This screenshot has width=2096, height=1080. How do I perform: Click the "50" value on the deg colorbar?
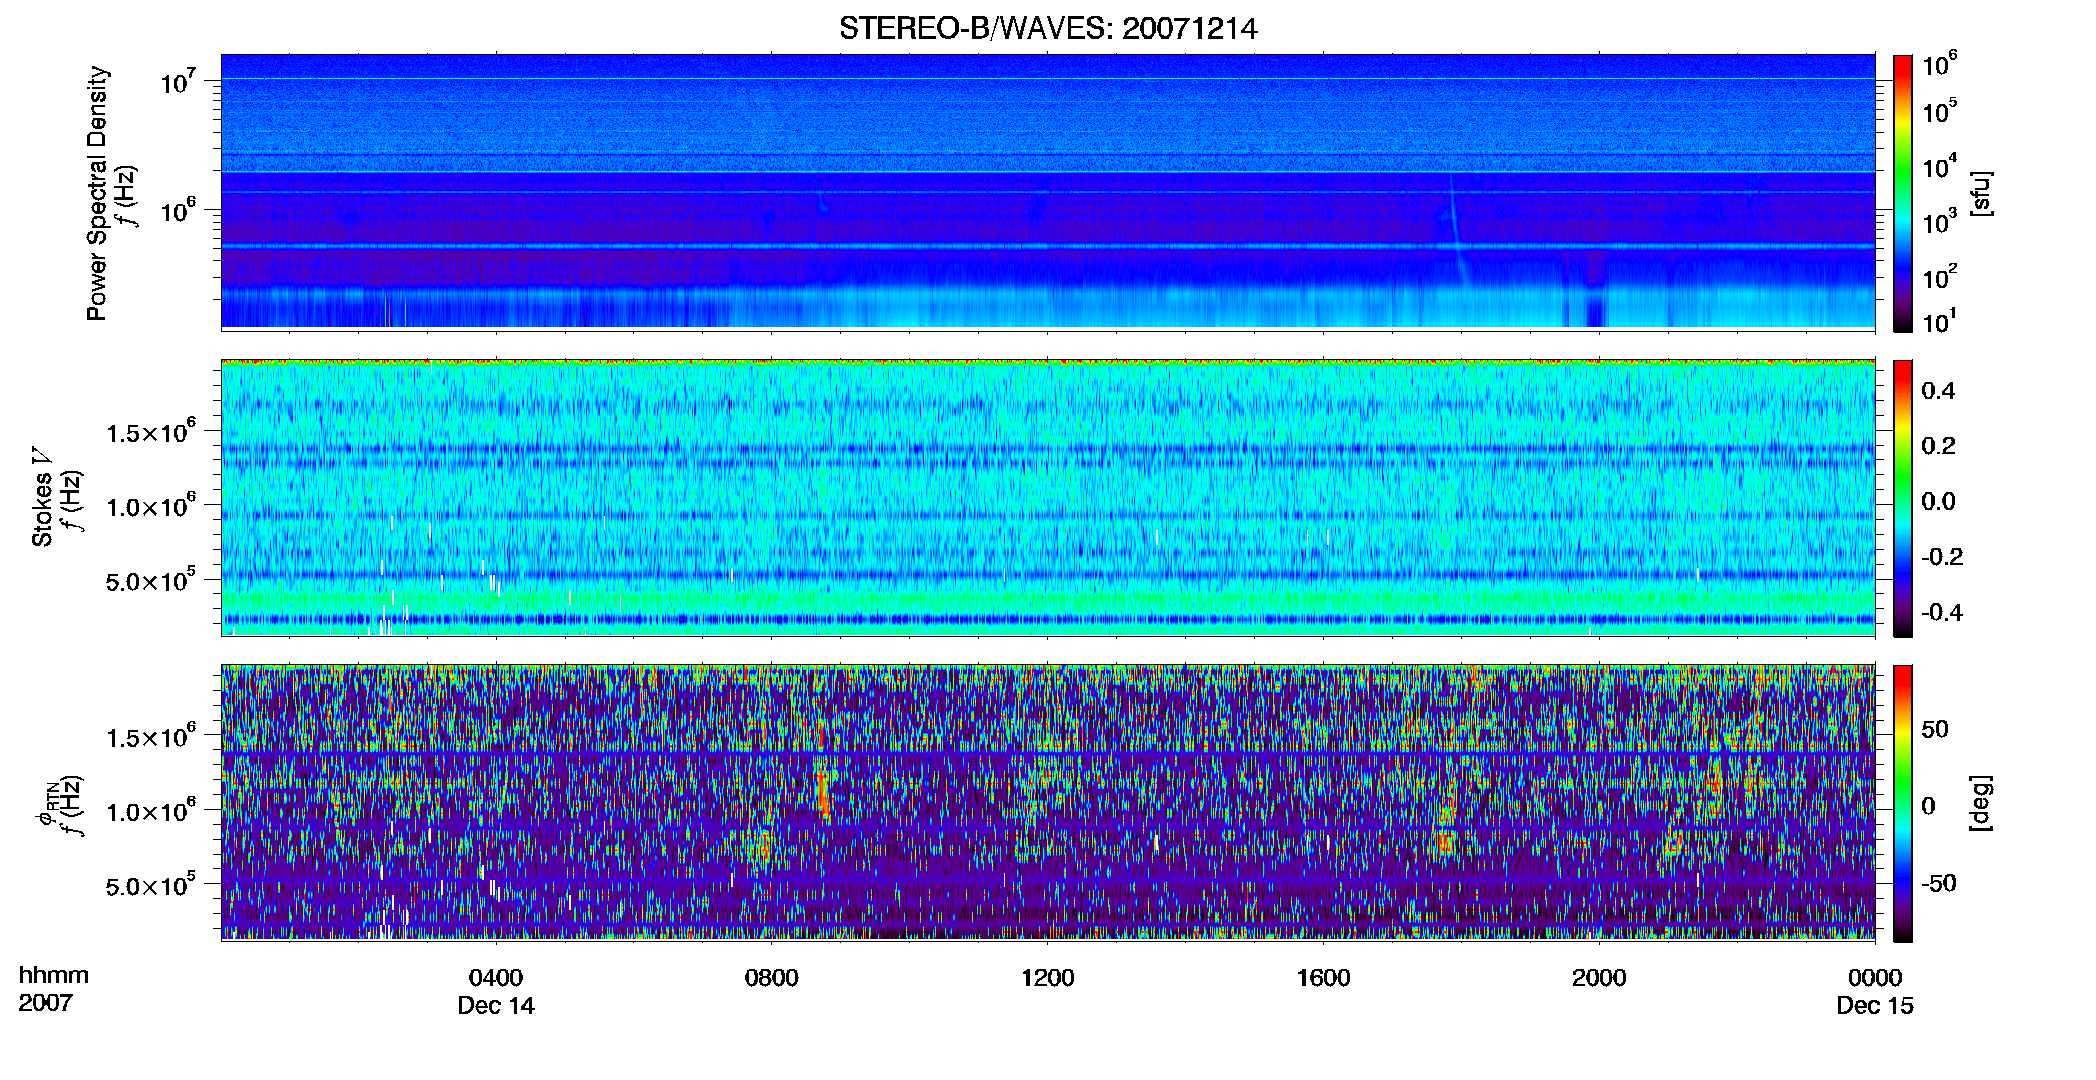point(1935,729)
